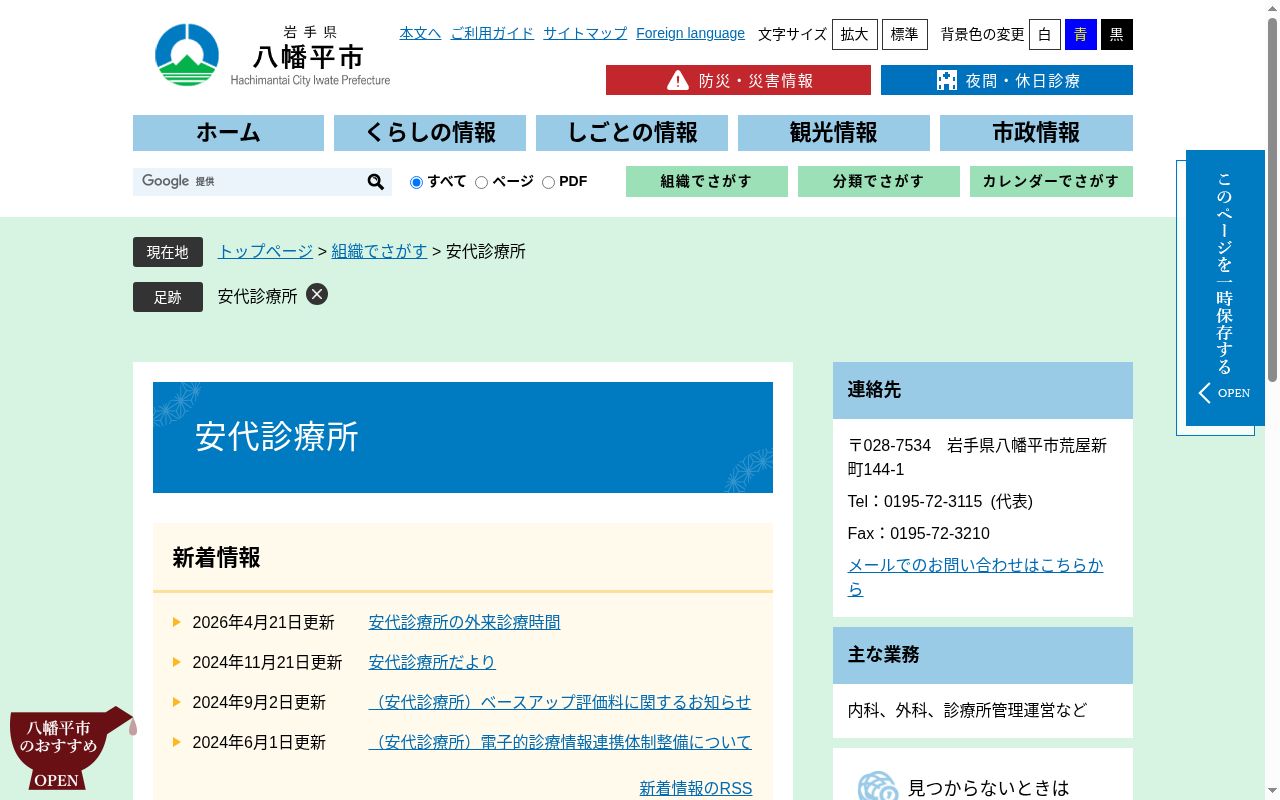Image resolution: width=1280 pixels, height=800 pixels.
Task: Select the PDF search radio button
Action: coord(548,182)
